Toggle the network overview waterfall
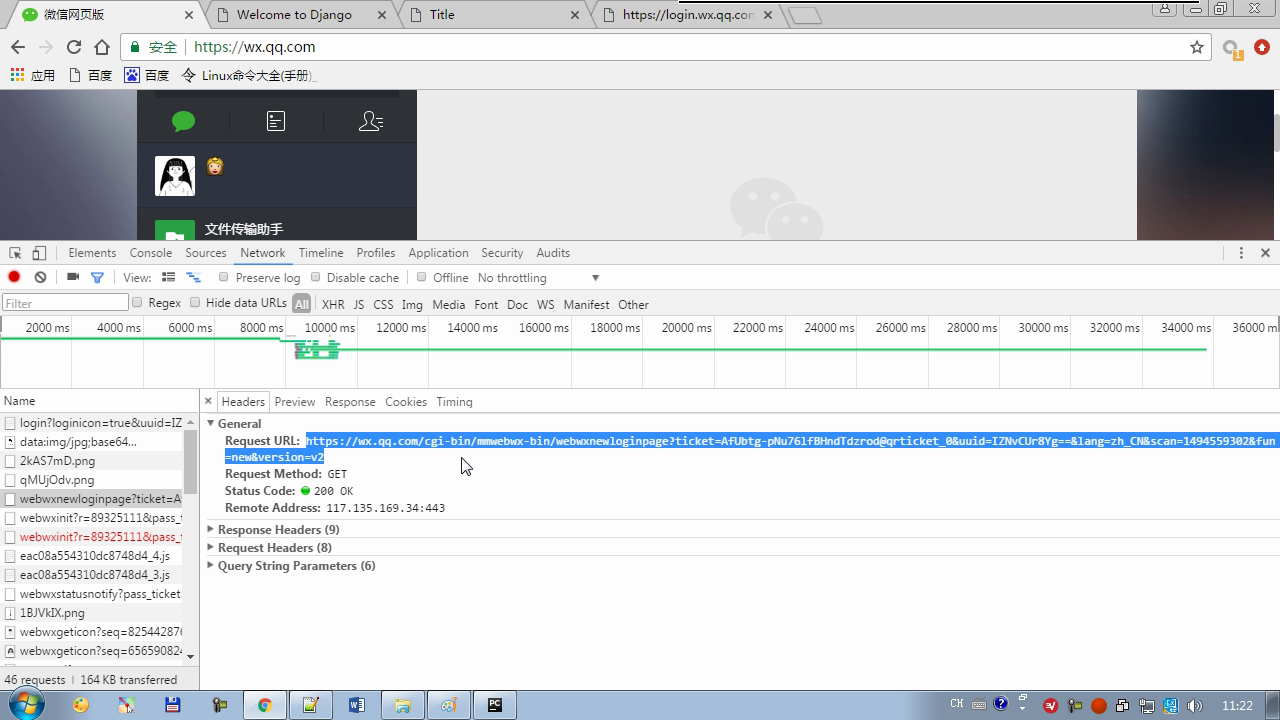 tap(193, 277)
